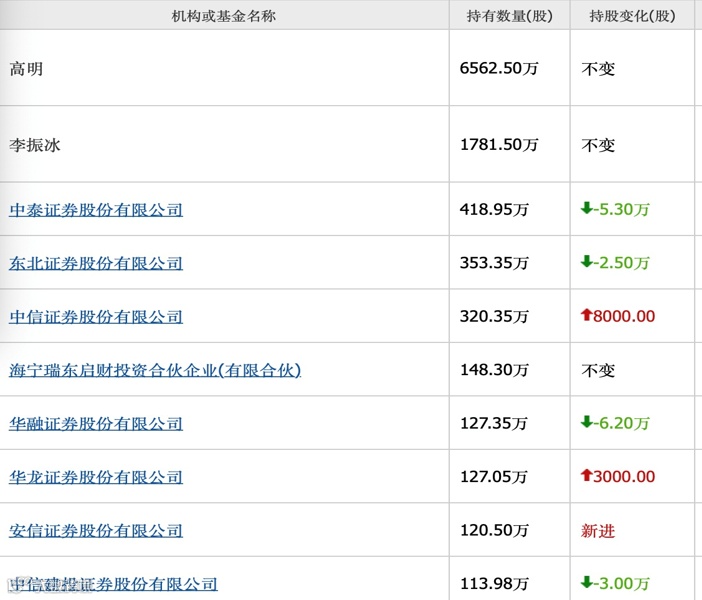Select holding value 353.35万
The width and height of the screenshot is (702, 600).
pos(494,262)
